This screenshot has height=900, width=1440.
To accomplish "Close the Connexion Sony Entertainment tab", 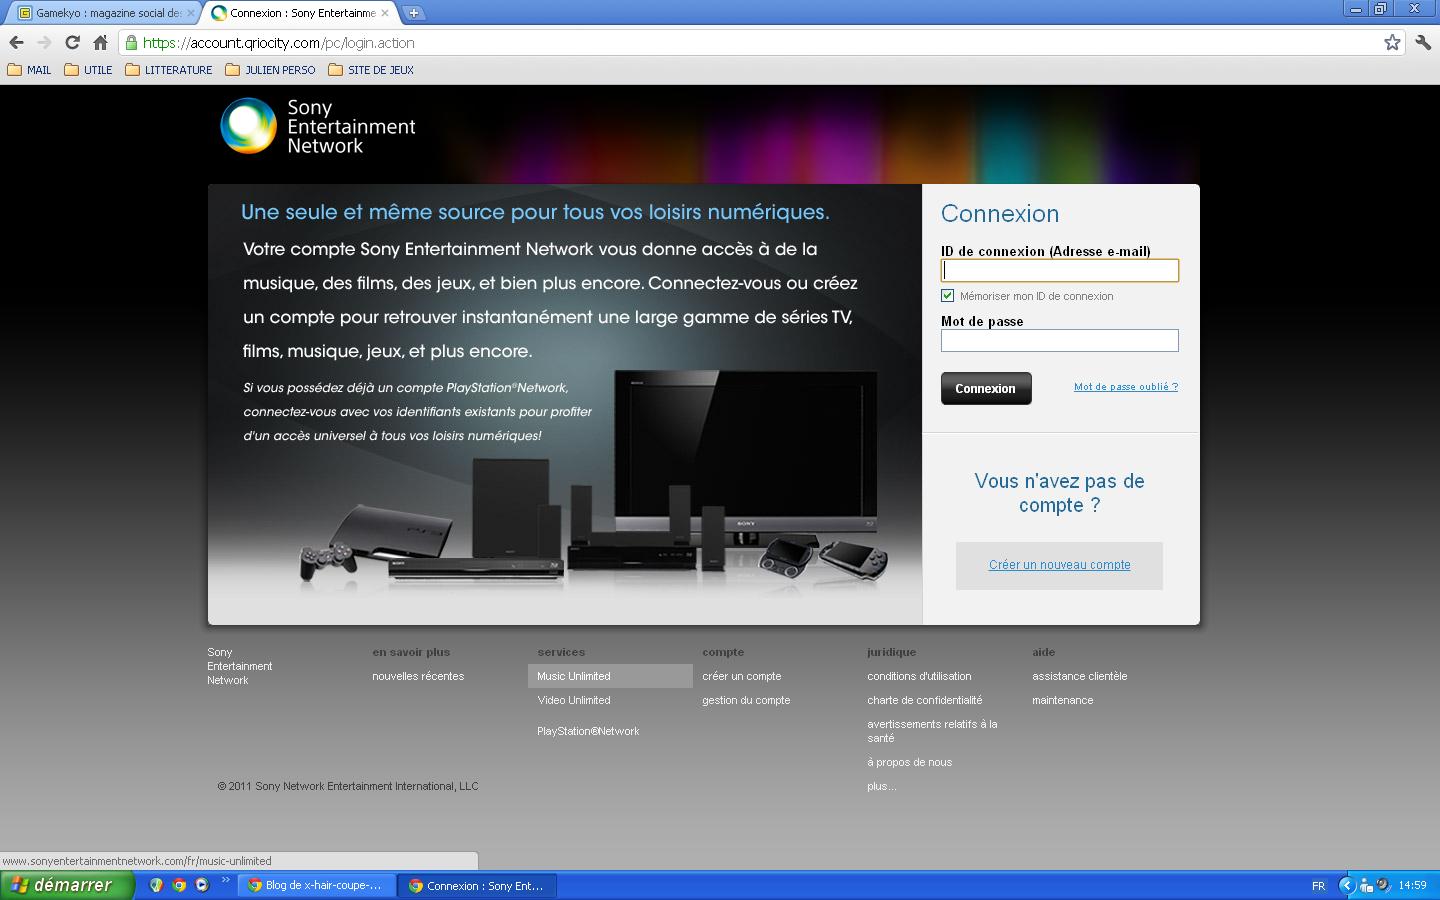I will 385,13.
